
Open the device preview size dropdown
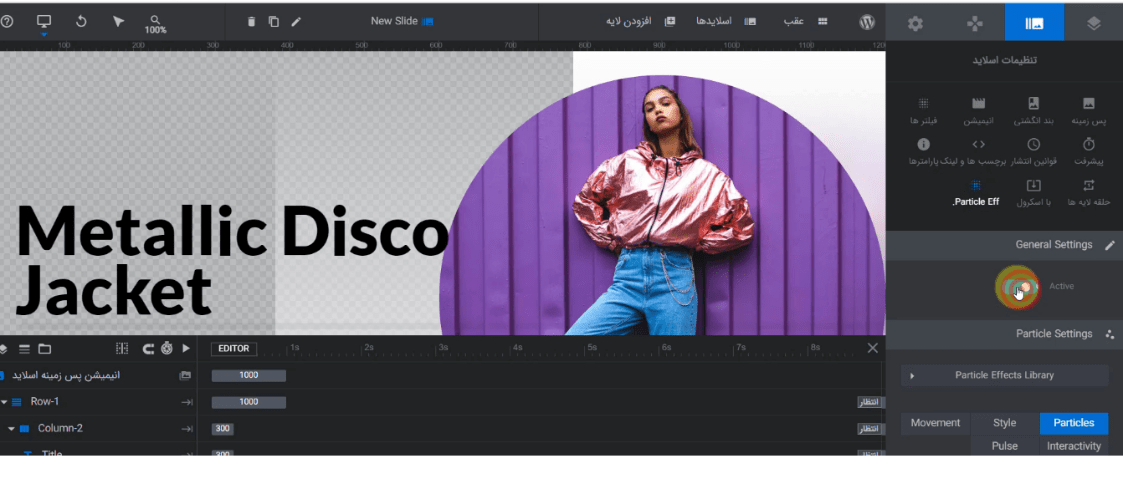point(43,24)
